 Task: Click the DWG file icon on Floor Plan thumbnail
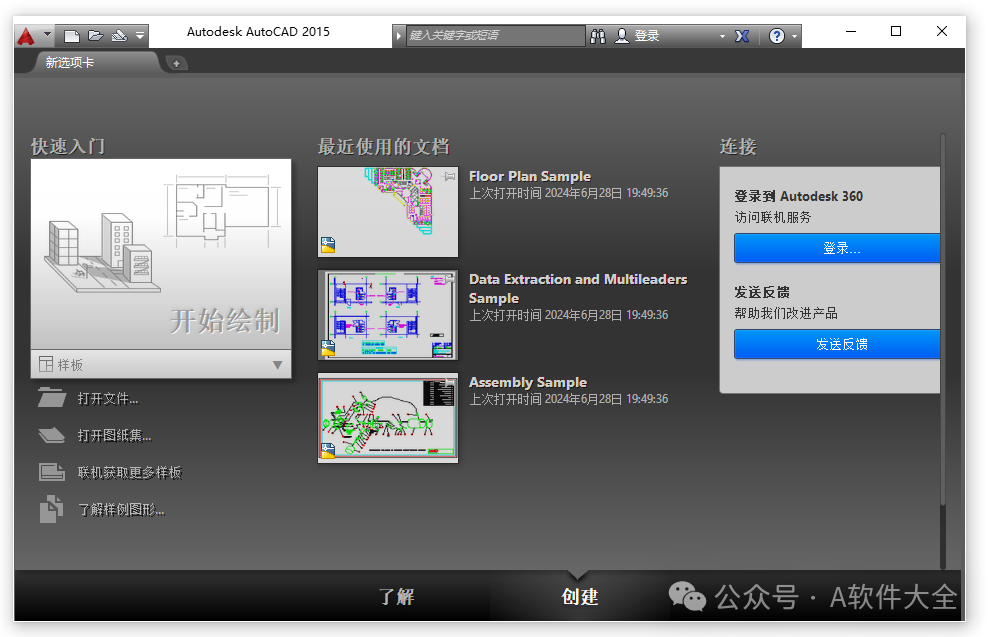point(328,245)
